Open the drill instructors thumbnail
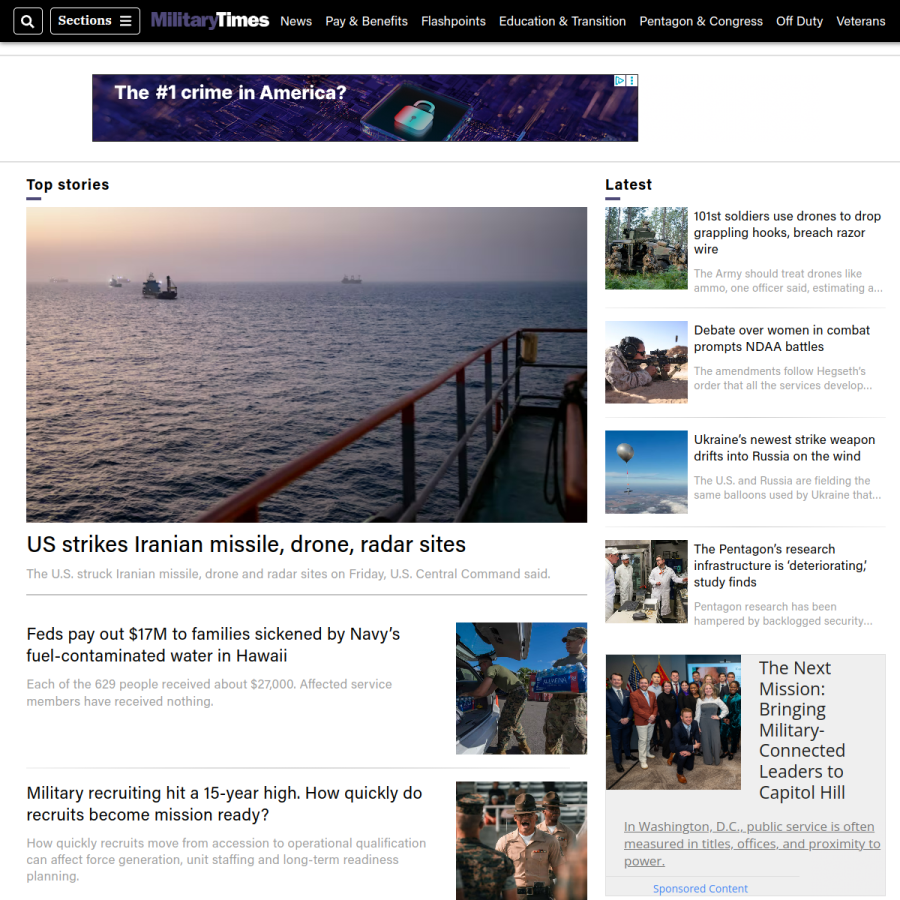The height and width of the screenshot is (900, 900). tap(521, 840)
